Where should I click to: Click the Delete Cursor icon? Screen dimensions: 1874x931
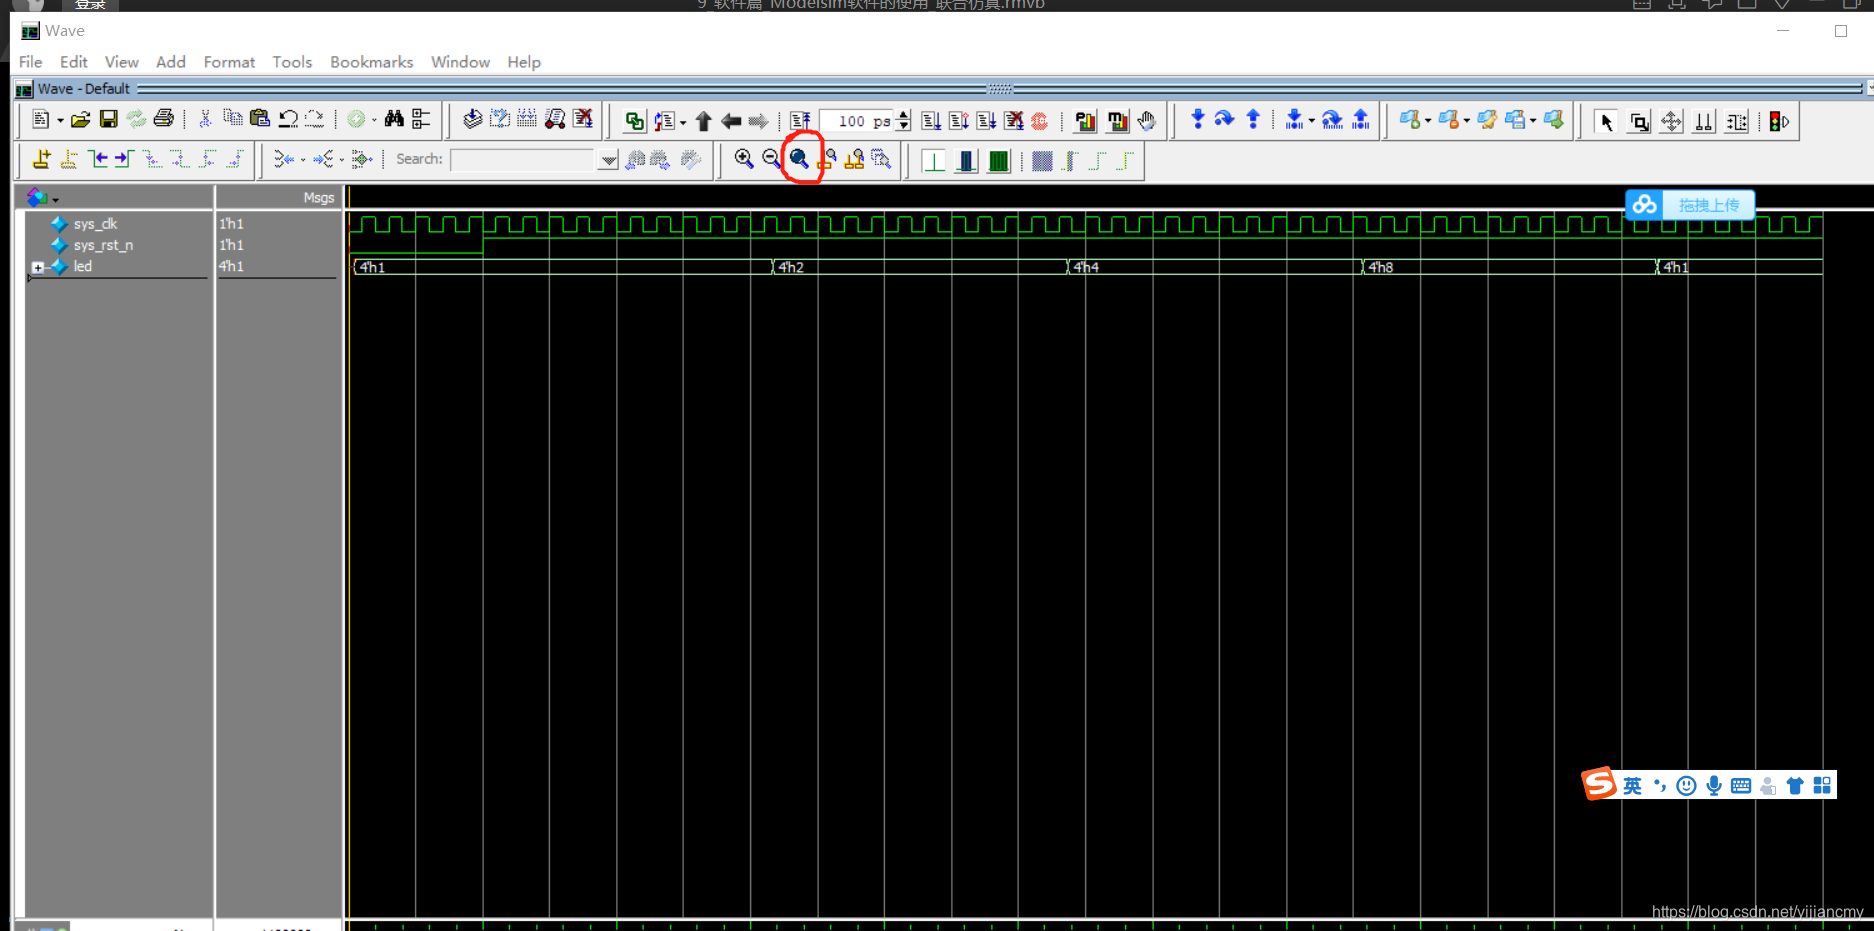coord(69,159)
